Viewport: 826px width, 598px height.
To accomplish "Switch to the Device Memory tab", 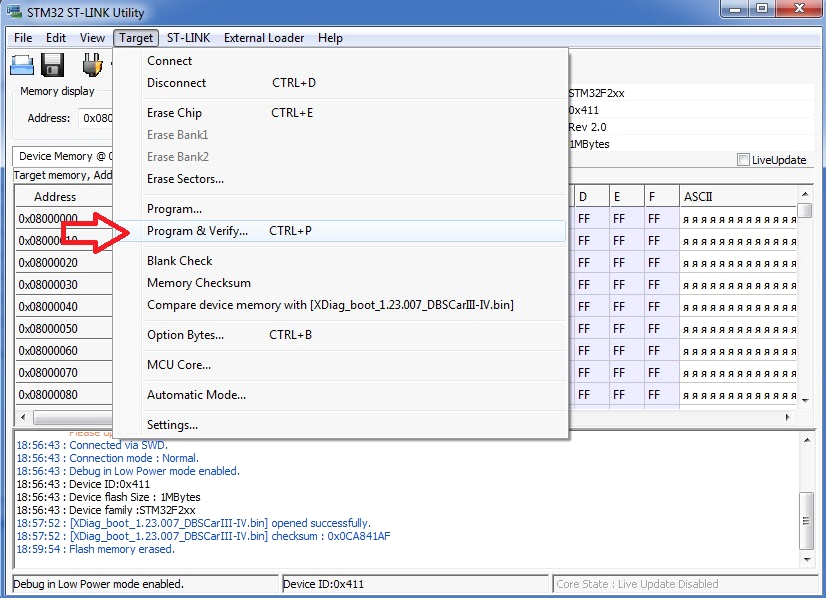I will click(x=63, y=156).
